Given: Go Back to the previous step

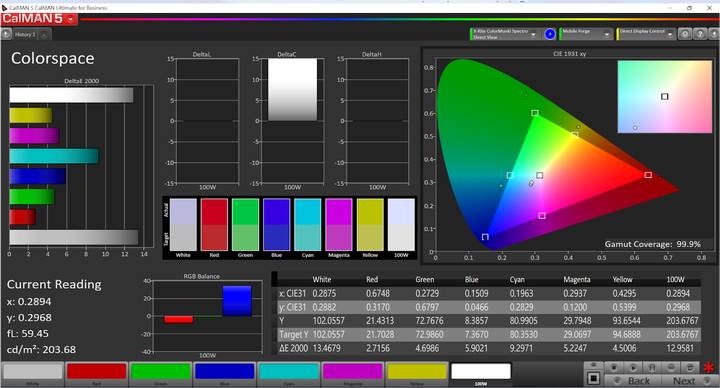Looking at the screenshot, I should click(633, 381).
